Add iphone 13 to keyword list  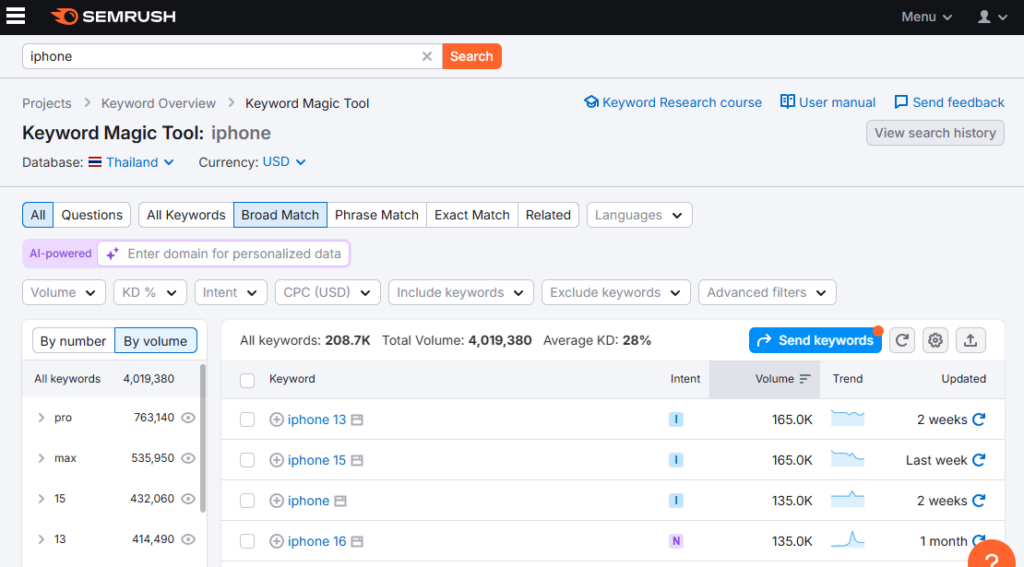click(x=276, y=419)
